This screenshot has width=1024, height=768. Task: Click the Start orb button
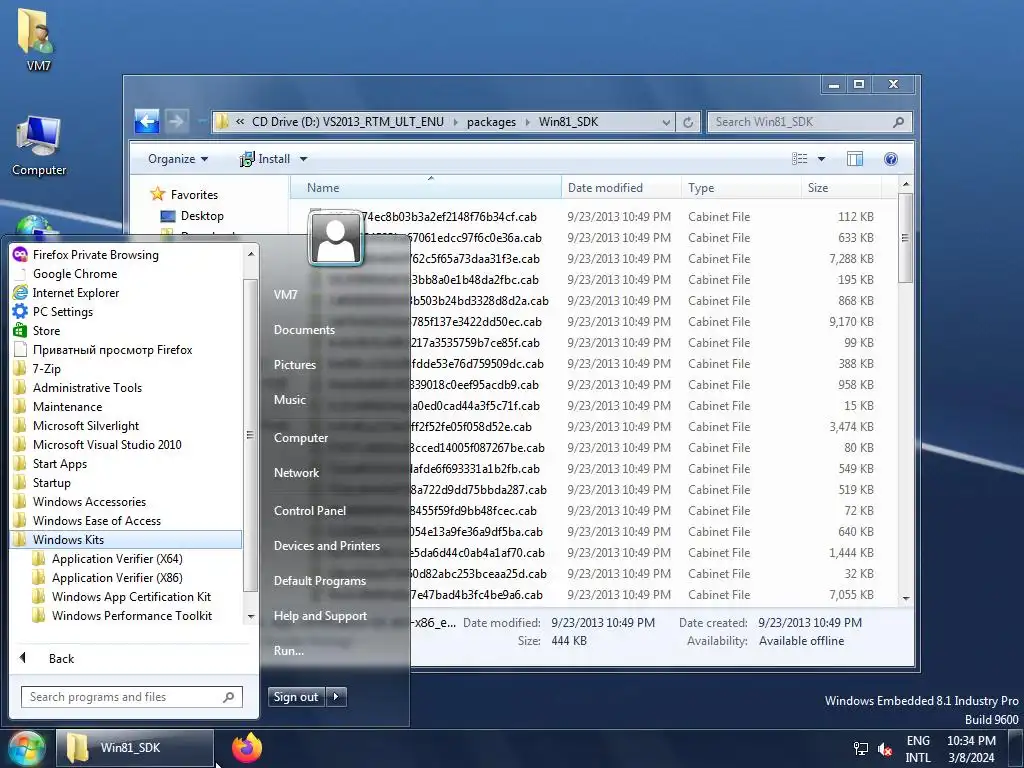(x=25, y=748)
